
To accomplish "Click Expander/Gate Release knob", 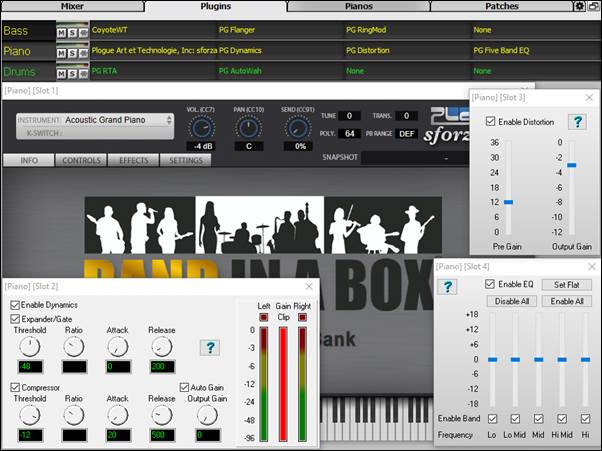I will [x=162, y=347].
